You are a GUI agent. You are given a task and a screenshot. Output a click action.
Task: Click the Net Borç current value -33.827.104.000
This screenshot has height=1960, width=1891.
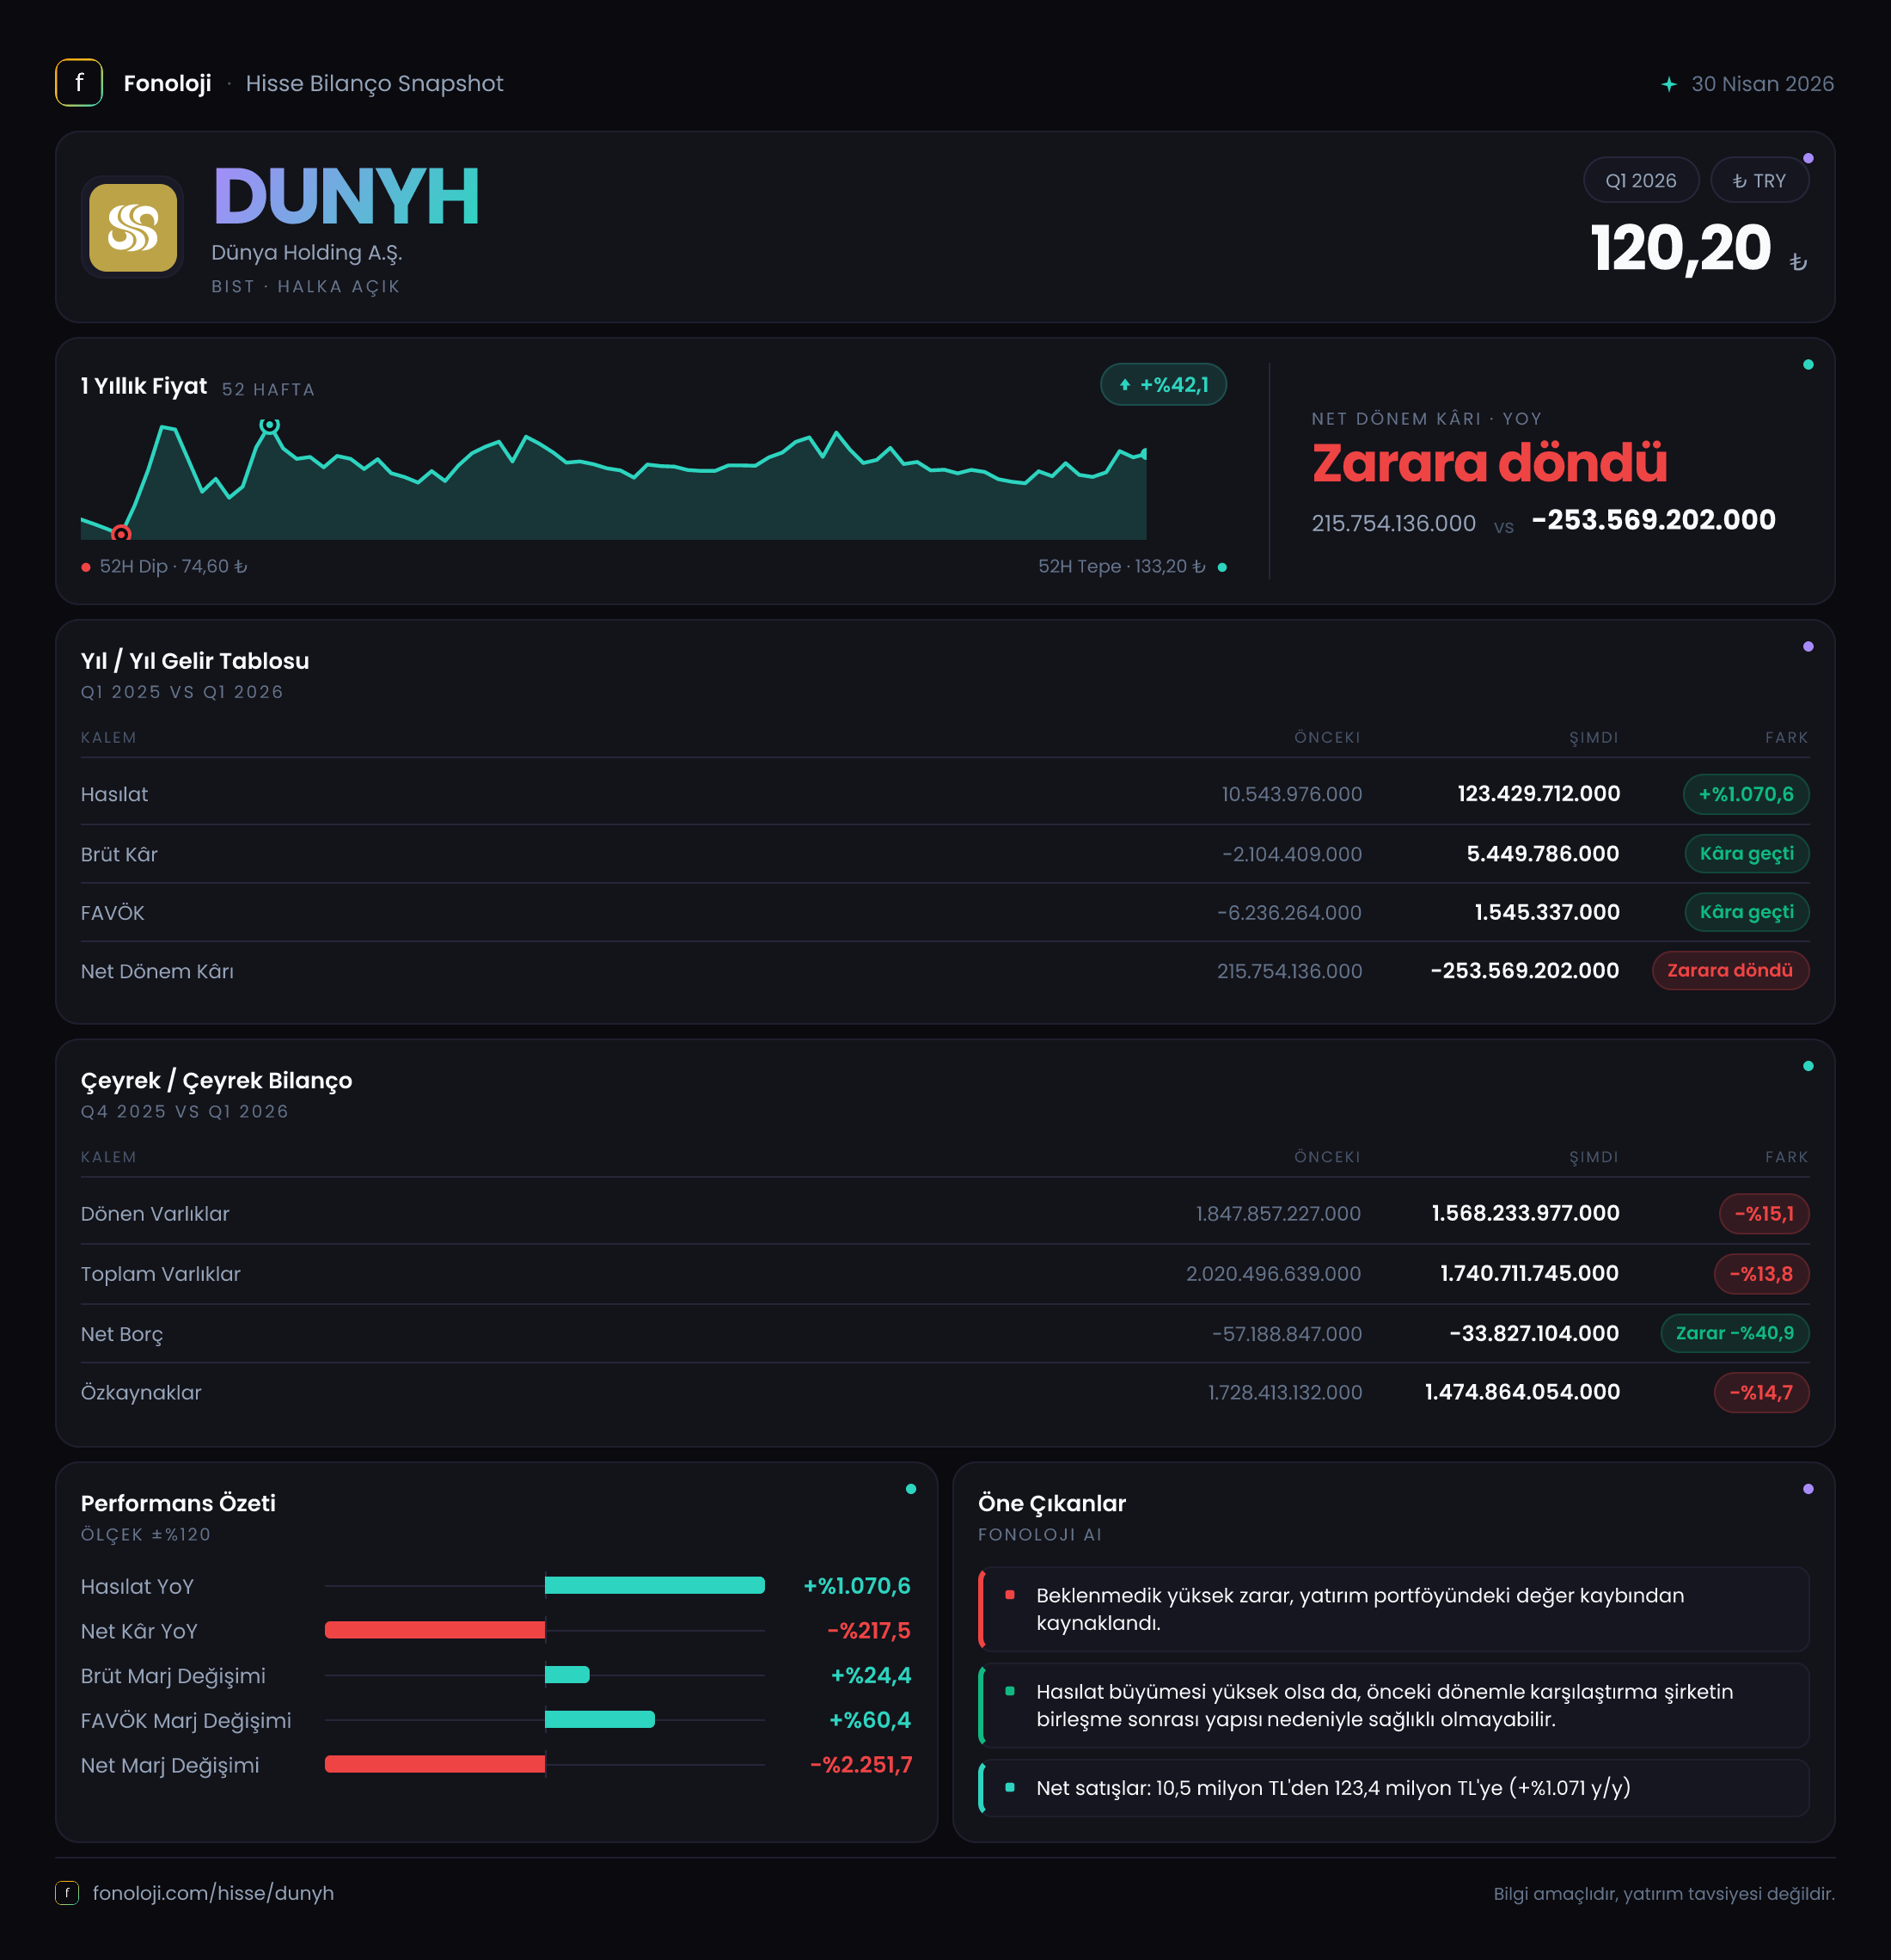pyautogui.click(x=1534, y=1333)
